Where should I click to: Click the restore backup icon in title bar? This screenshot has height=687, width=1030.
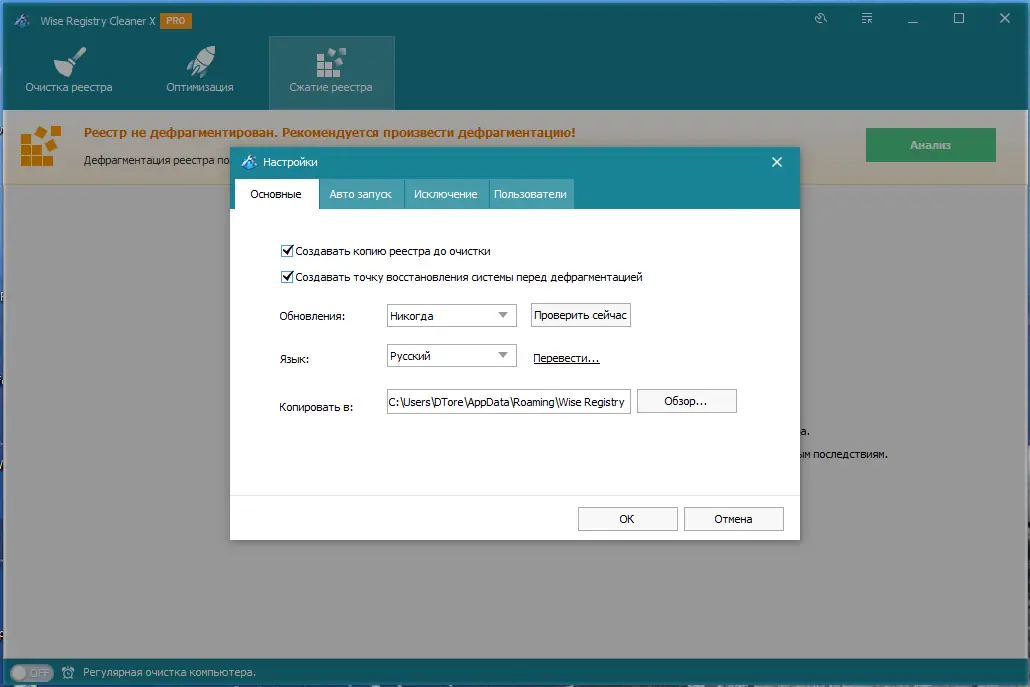coord(820,18)
